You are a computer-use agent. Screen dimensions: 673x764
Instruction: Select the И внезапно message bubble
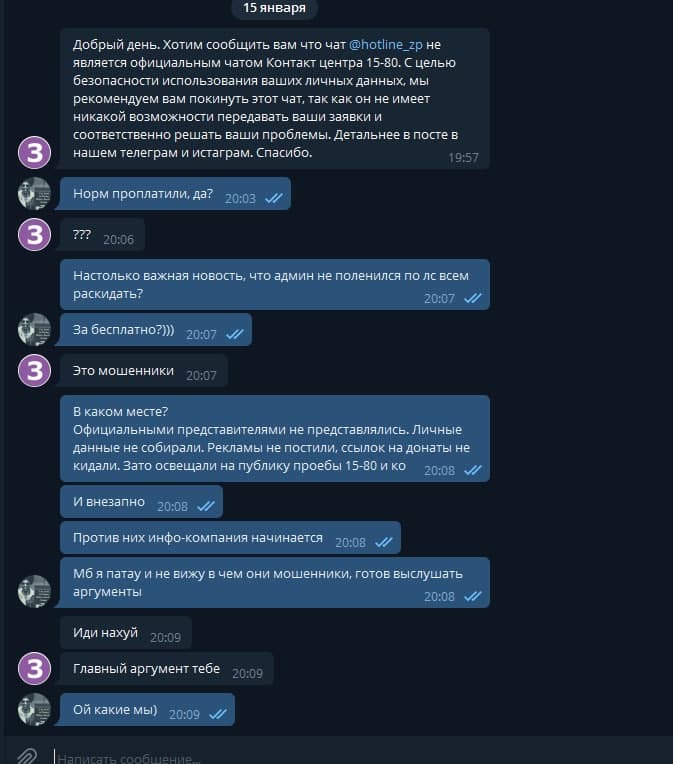[141, 501]
